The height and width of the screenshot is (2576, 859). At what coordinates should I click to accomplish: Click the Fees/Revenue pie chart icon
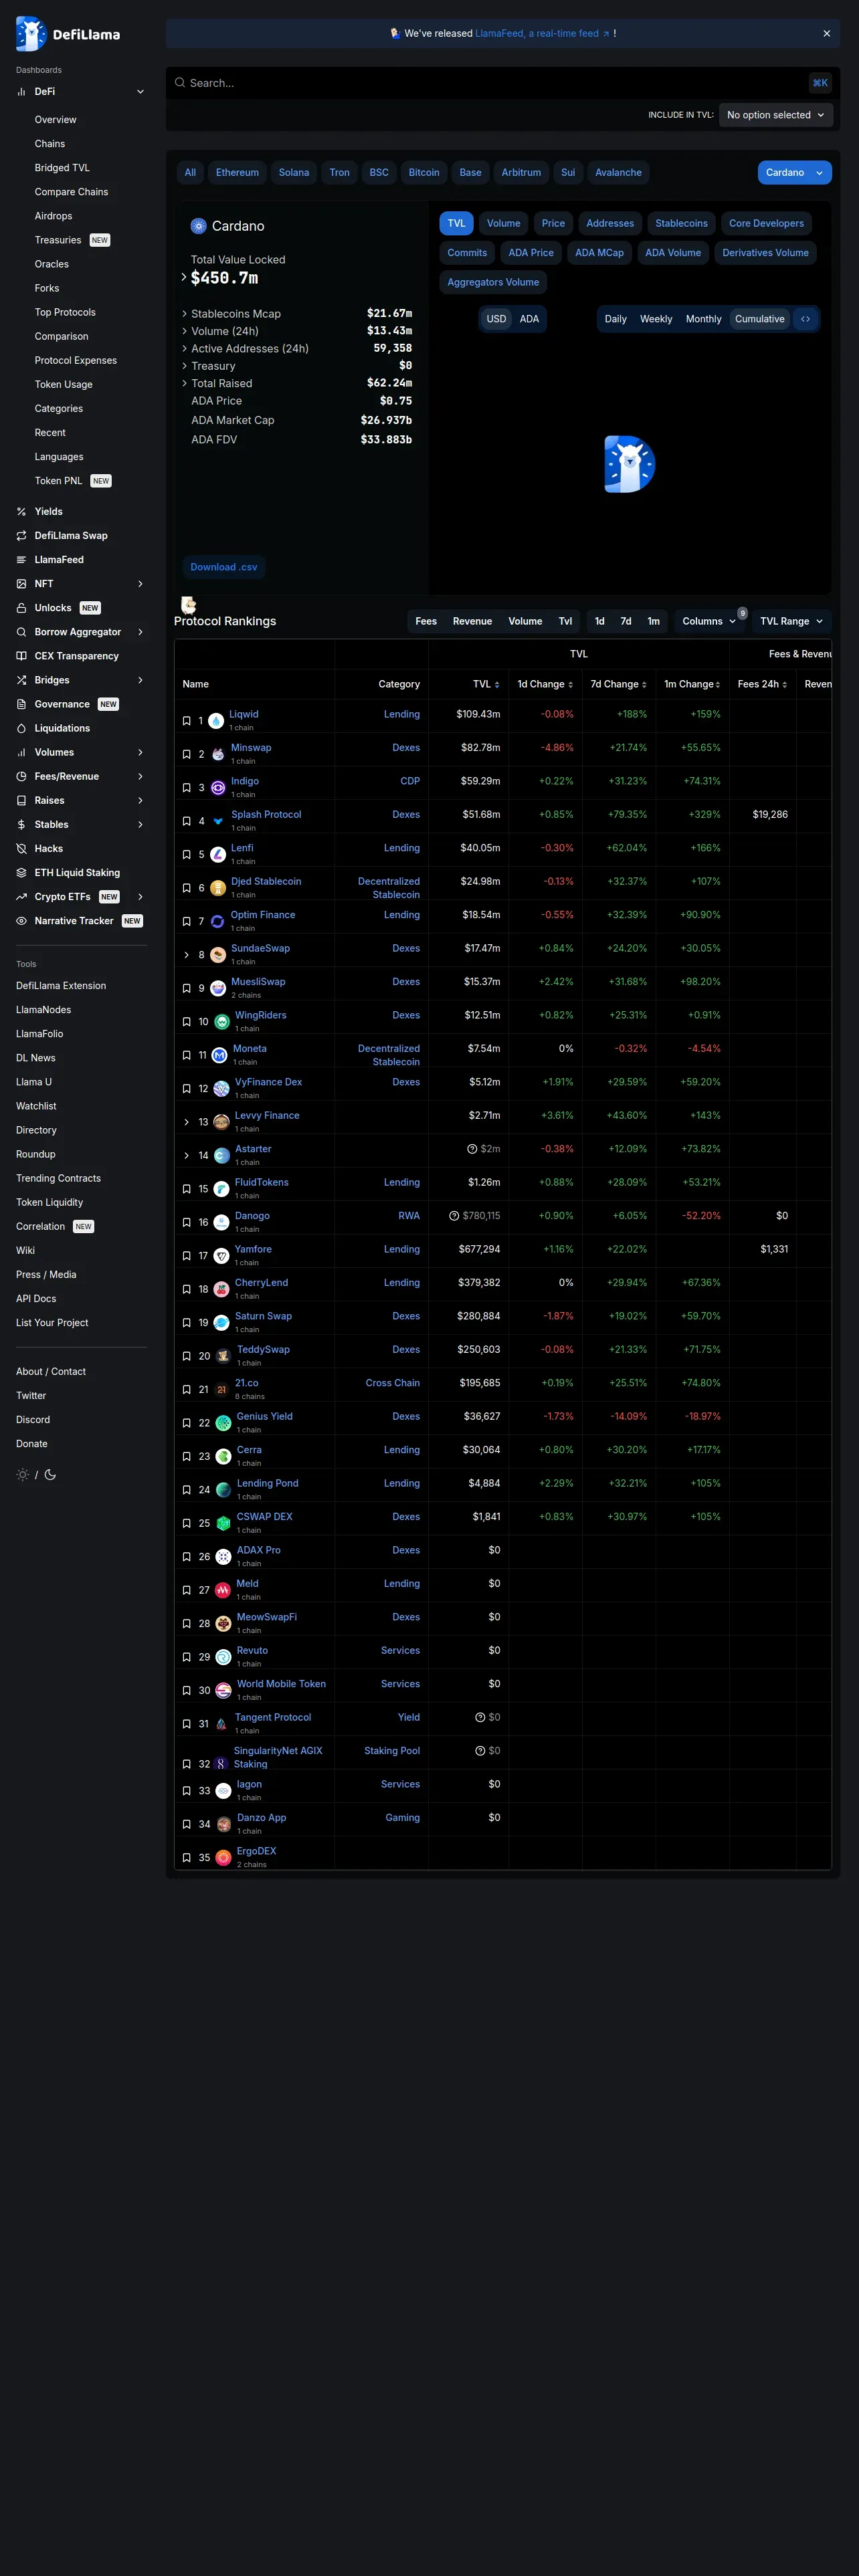[21, 777]
